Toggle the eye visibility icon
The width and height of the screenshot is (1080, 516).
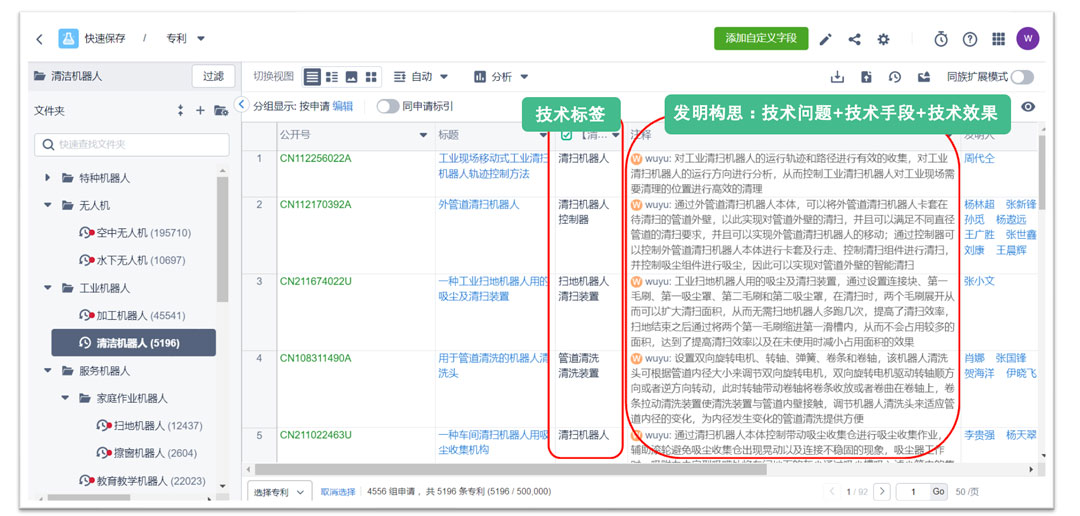point(1028,107)
